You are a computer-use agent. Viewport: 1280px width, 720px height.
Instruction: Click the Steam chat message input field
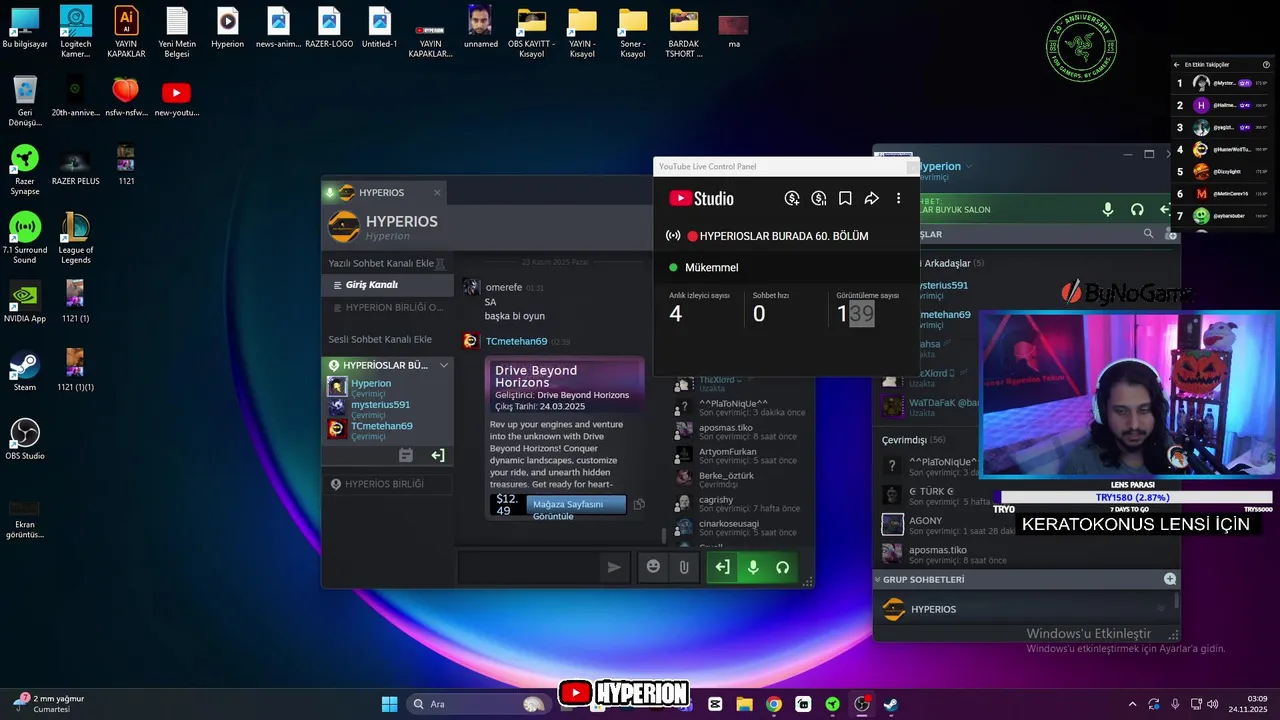point(530,567)
